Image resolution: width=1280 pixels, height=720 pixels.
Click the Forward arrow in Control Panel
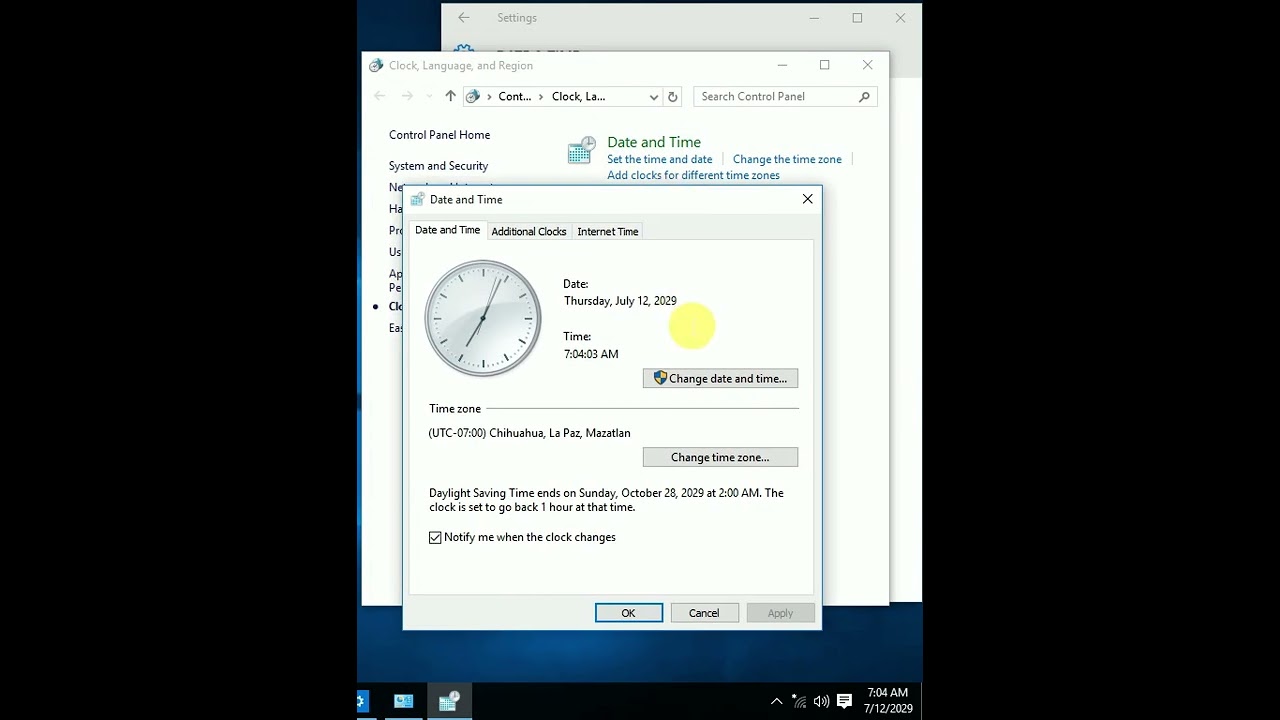pyautogui.click(x=407, y=96)
